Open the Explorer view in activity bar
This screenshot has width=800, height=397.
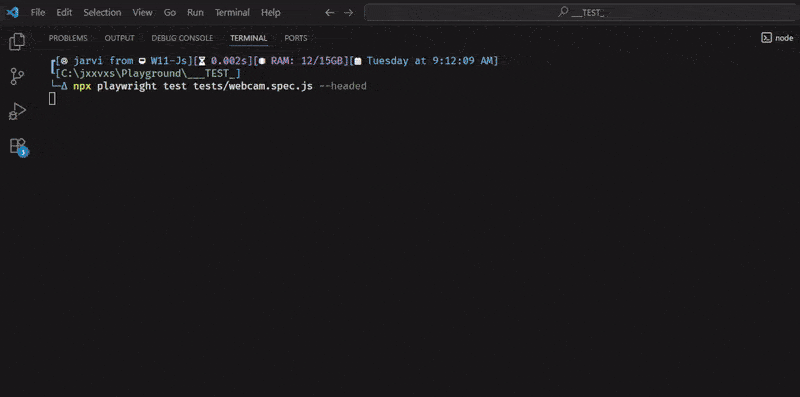click(x=17, y=42)
